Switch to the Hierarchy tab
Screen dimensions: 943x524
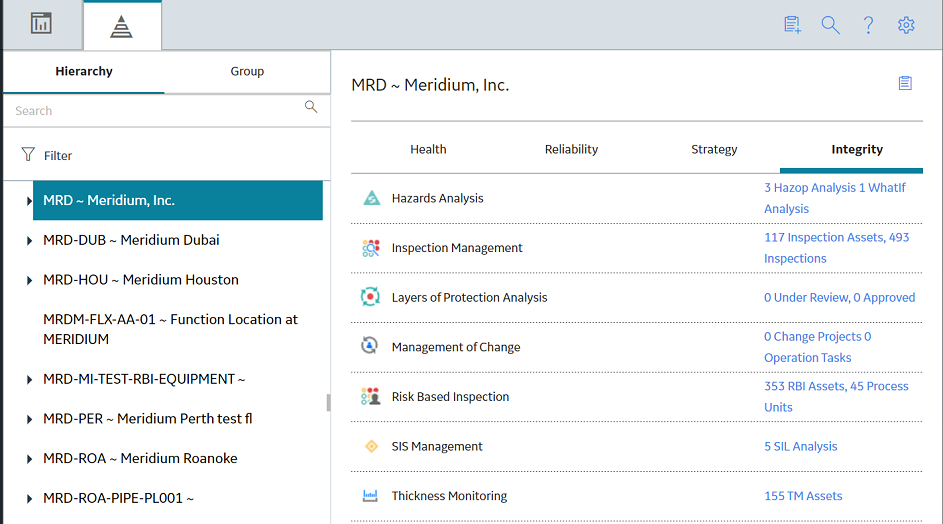click(x=84, y=71)
